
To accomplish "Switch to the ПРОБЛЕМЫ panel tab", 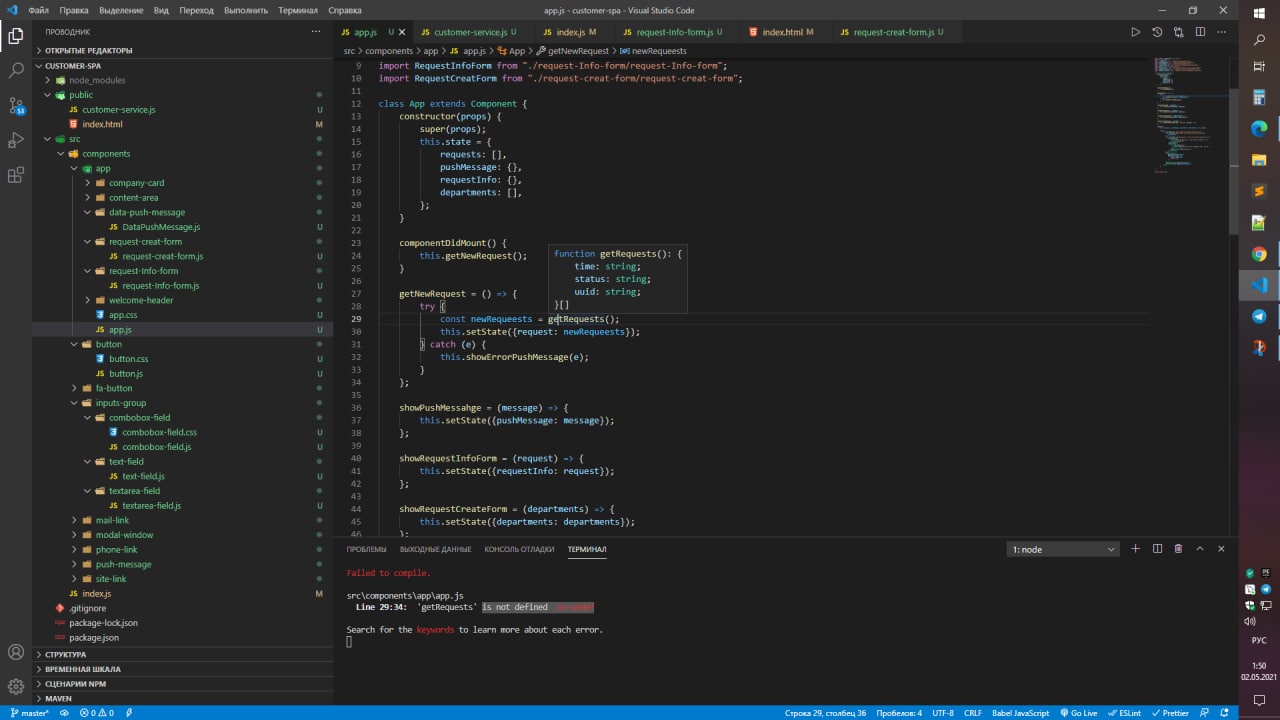I will click(x=366, y=549).
